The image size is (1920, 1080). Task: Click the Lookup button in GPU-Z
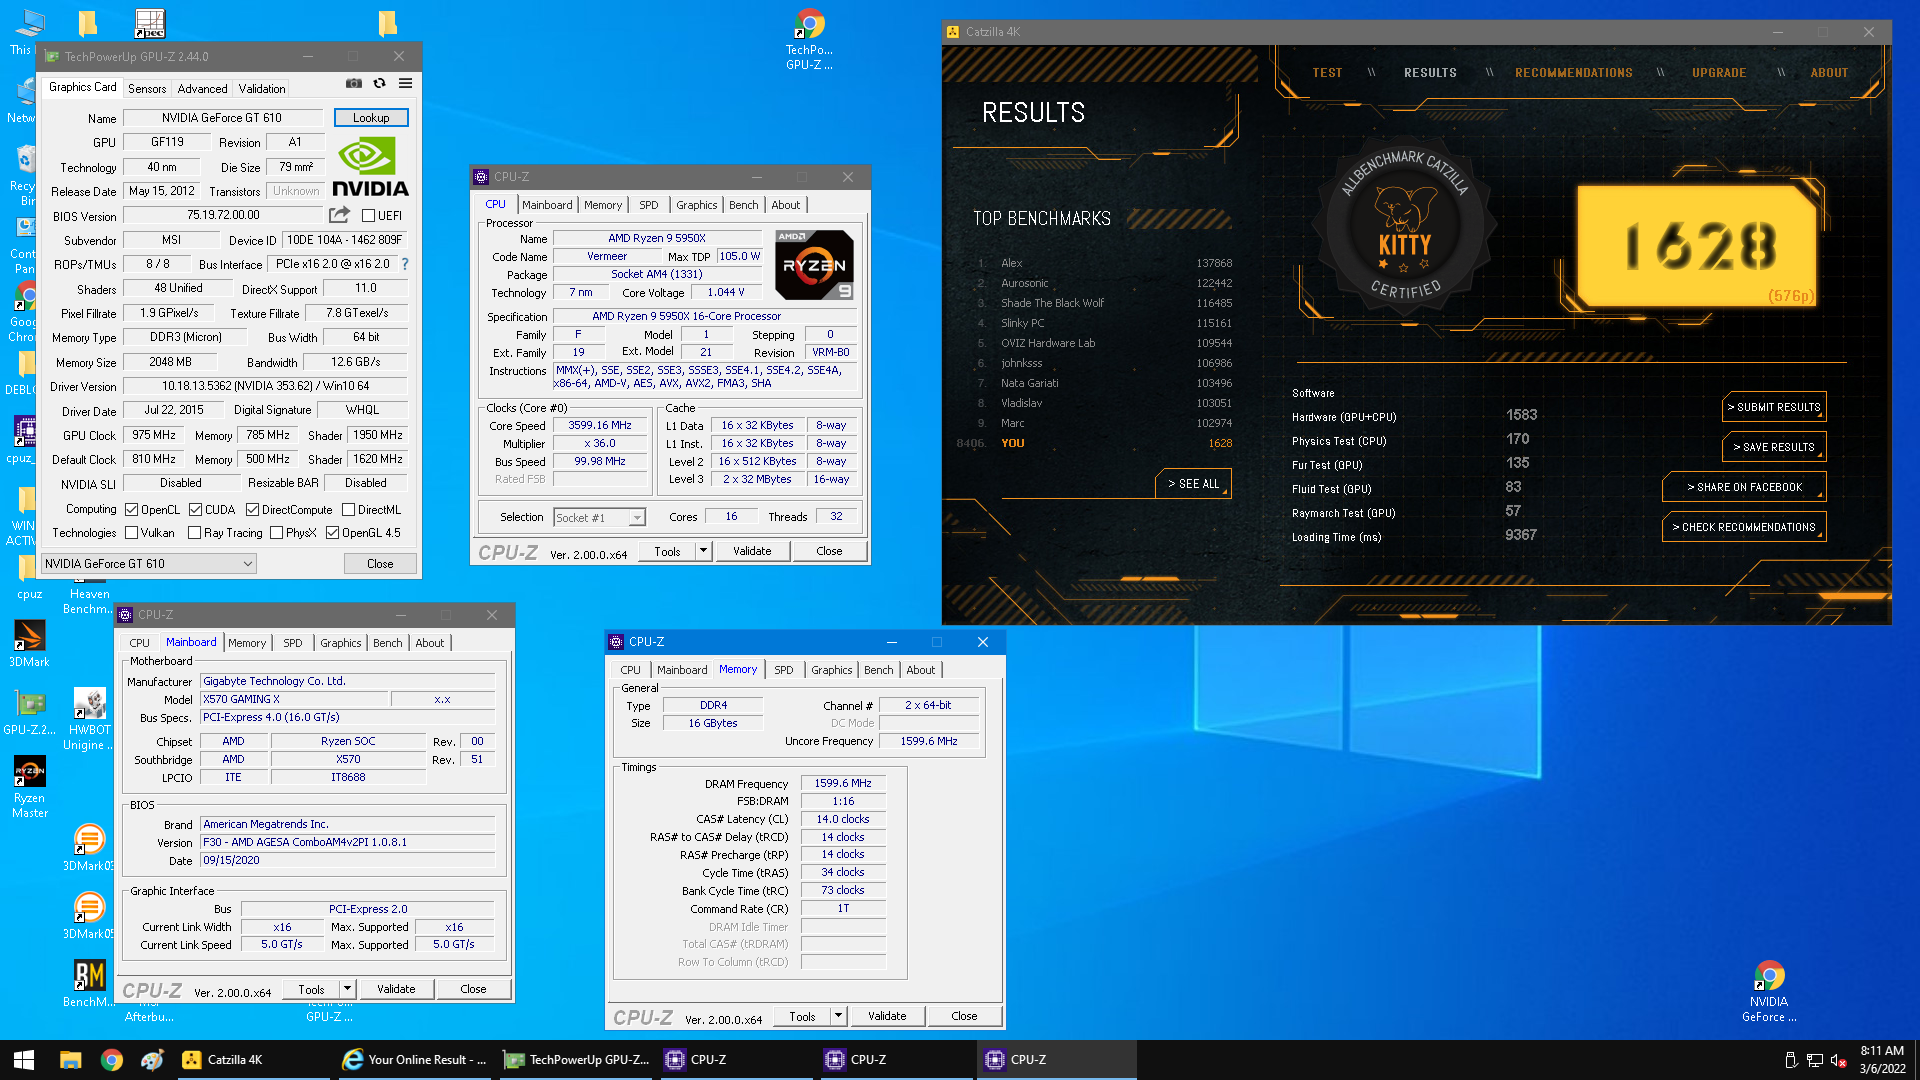371,118
